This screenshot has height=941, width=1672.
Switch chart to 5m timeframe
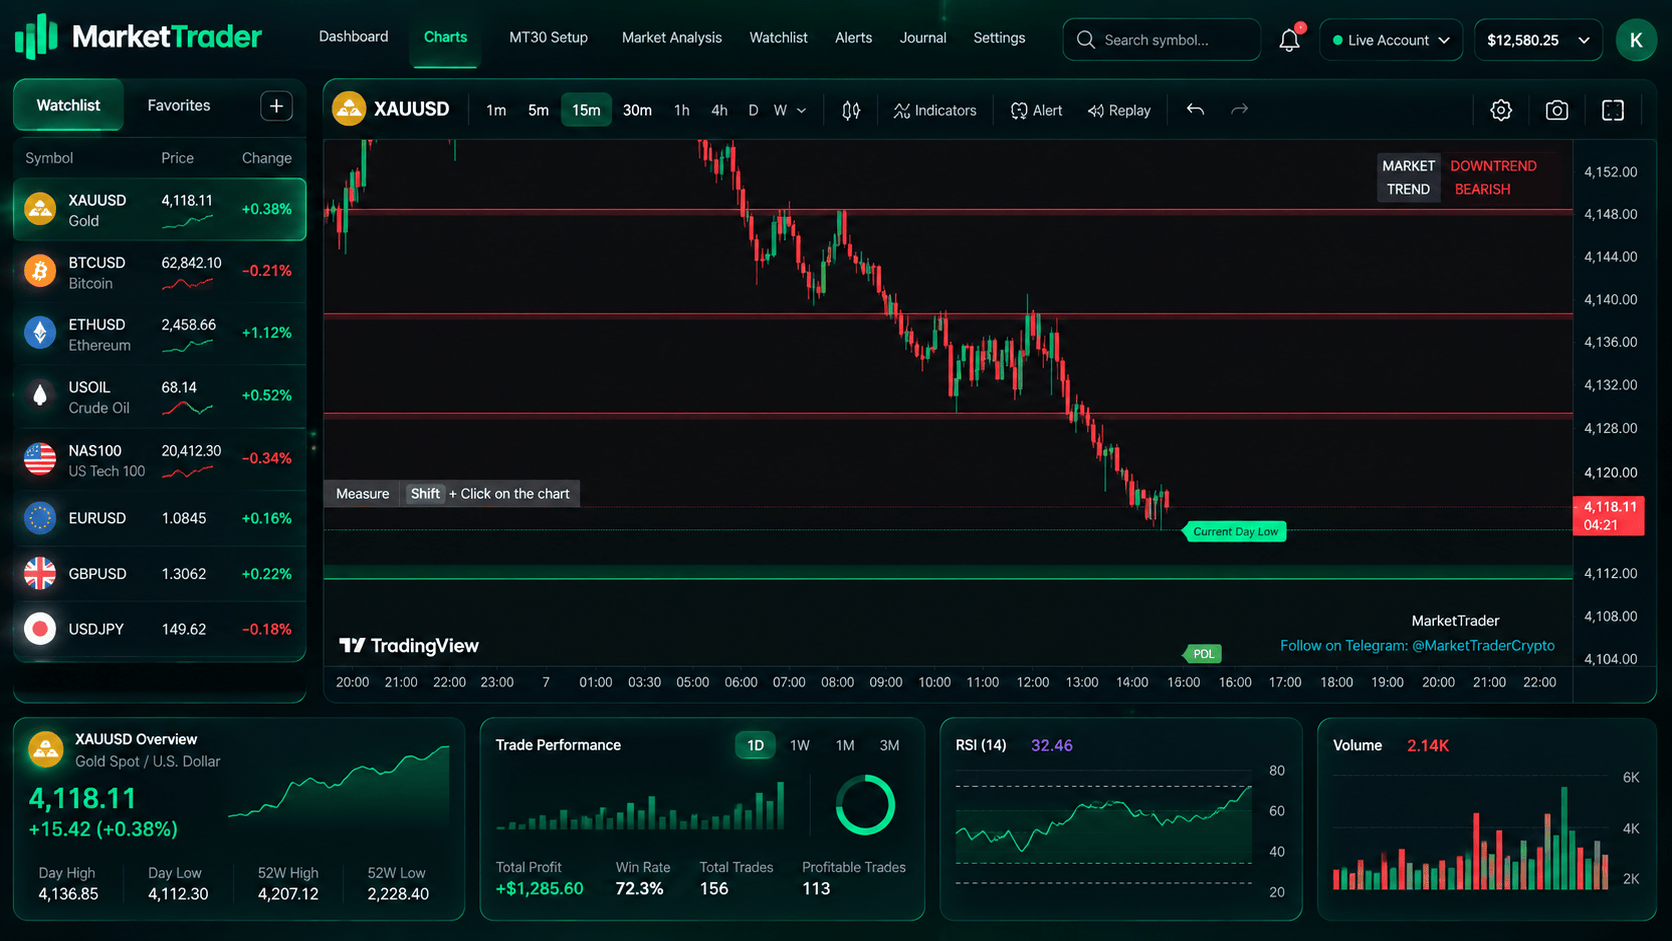(538, 110)
